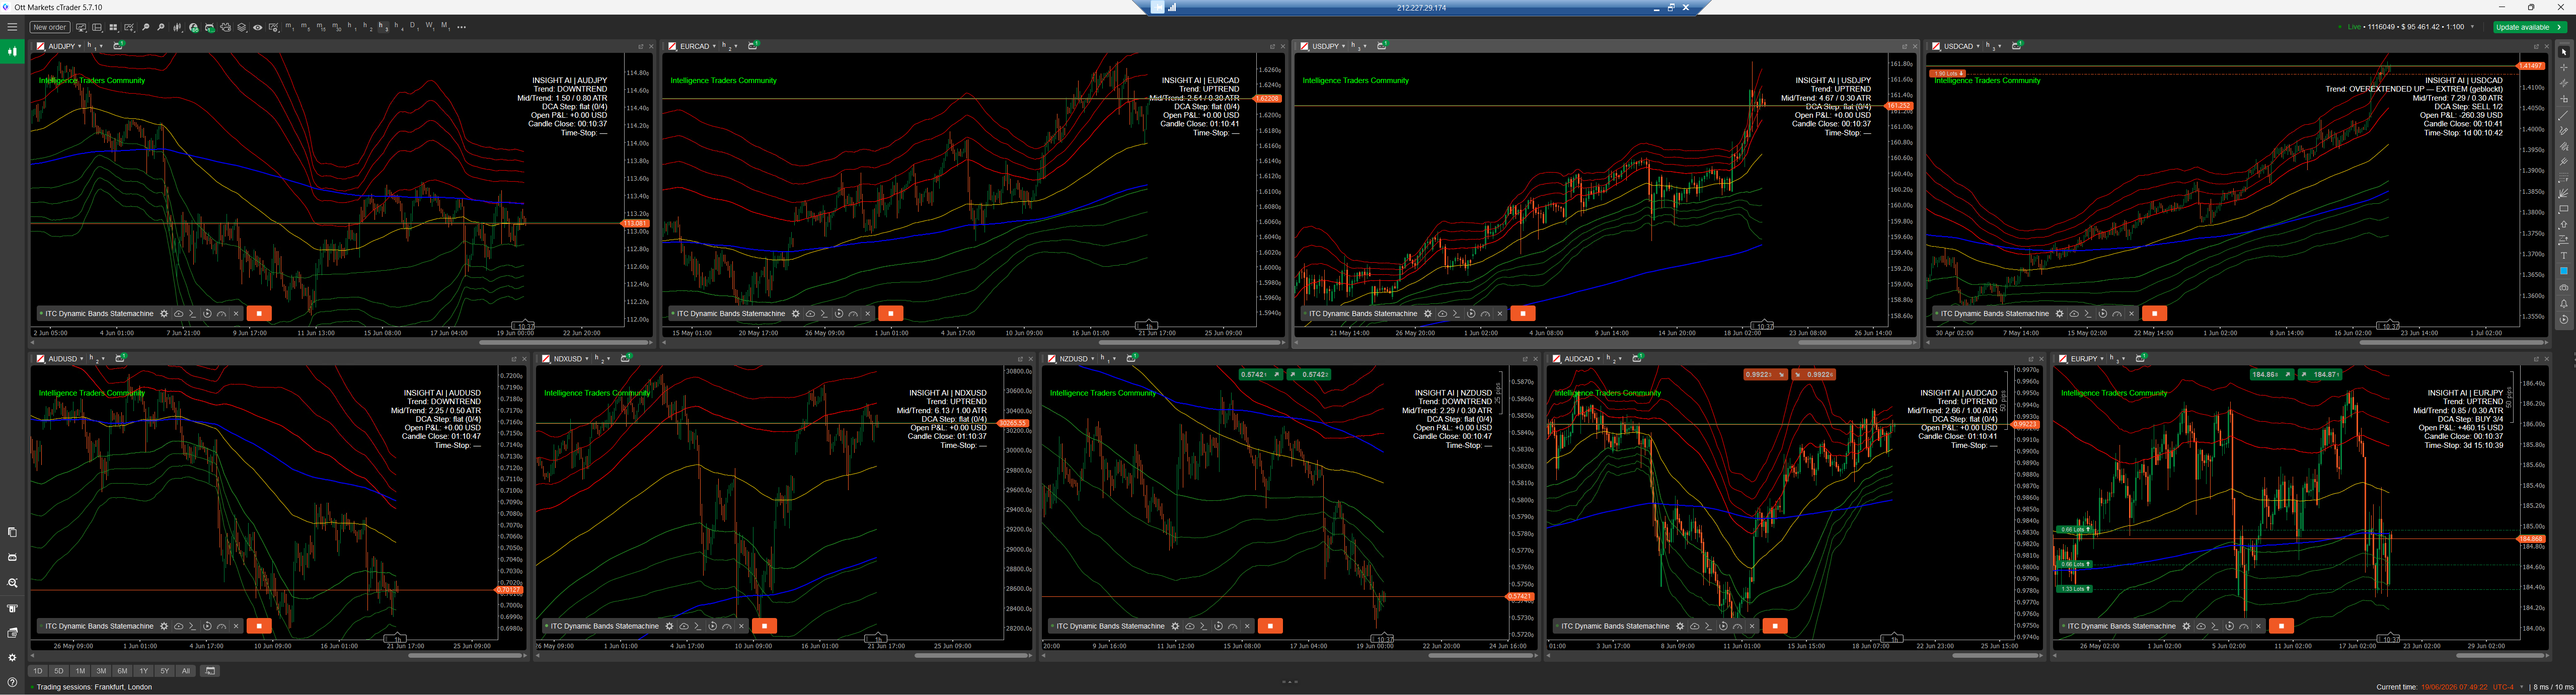Select the All period button
Viewport: 2576px width, 695px height.
point(185,671)
